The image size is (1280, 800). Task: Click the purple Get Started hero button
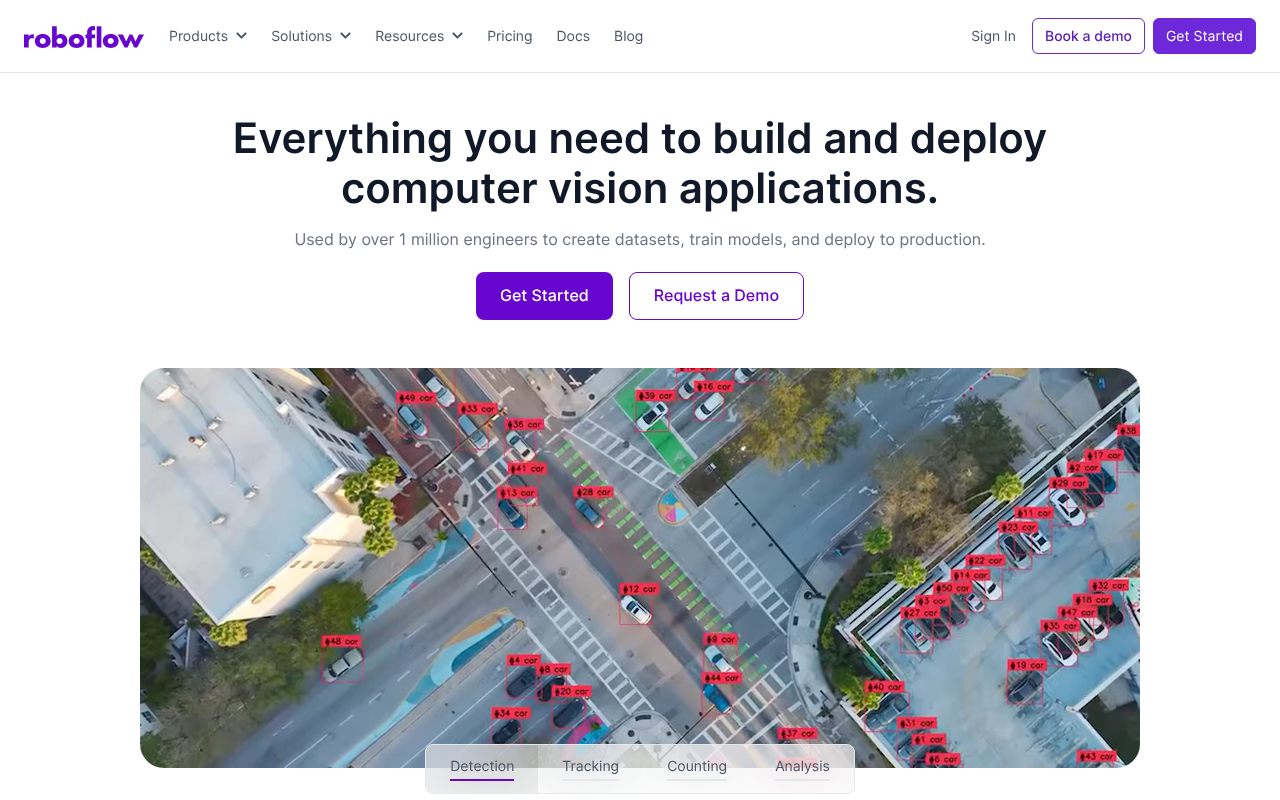[x=544, y=295]
